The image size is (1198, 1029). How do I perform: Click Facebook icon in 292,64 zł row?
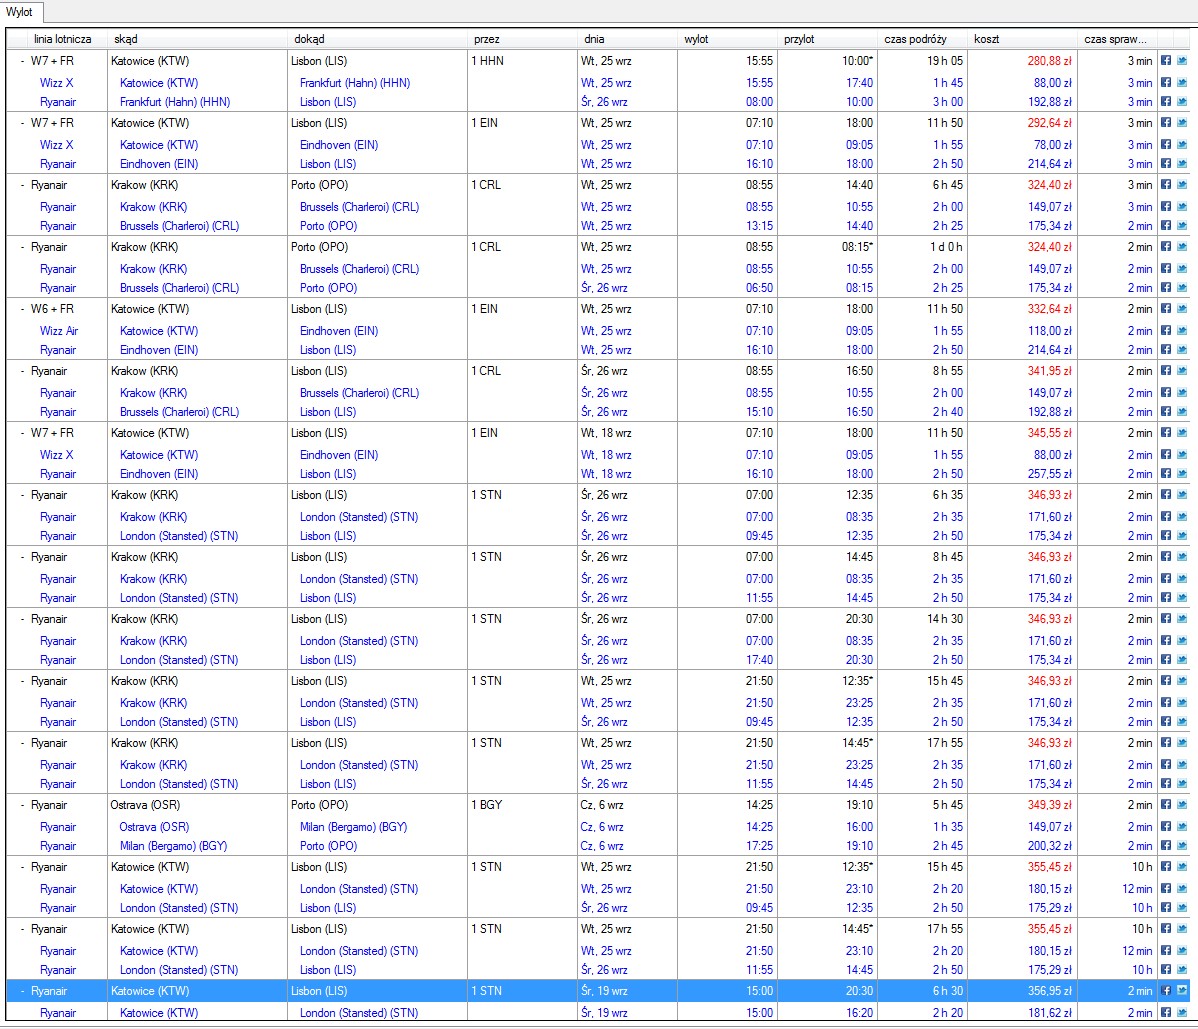[x=1166, y=122]
